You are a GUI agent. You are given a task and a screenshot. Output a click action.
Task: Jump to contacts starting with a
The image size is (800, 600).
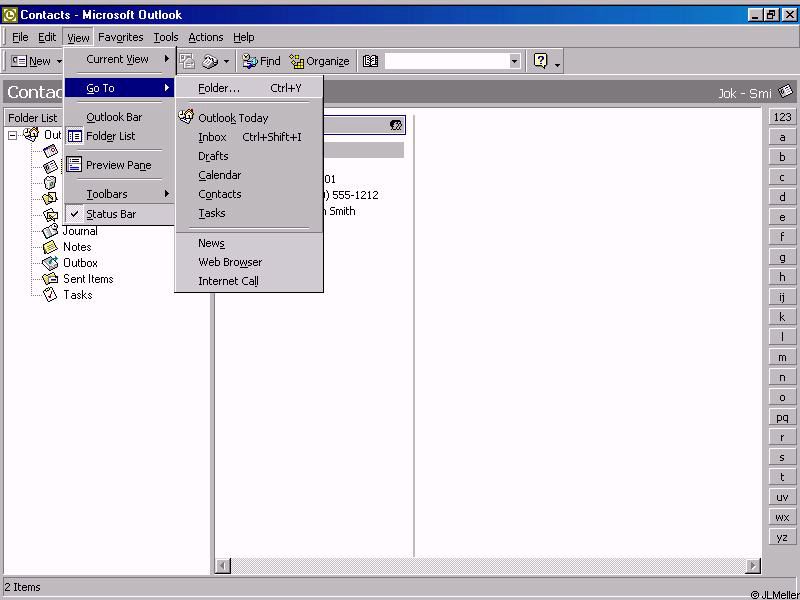[x=782, y=137]
